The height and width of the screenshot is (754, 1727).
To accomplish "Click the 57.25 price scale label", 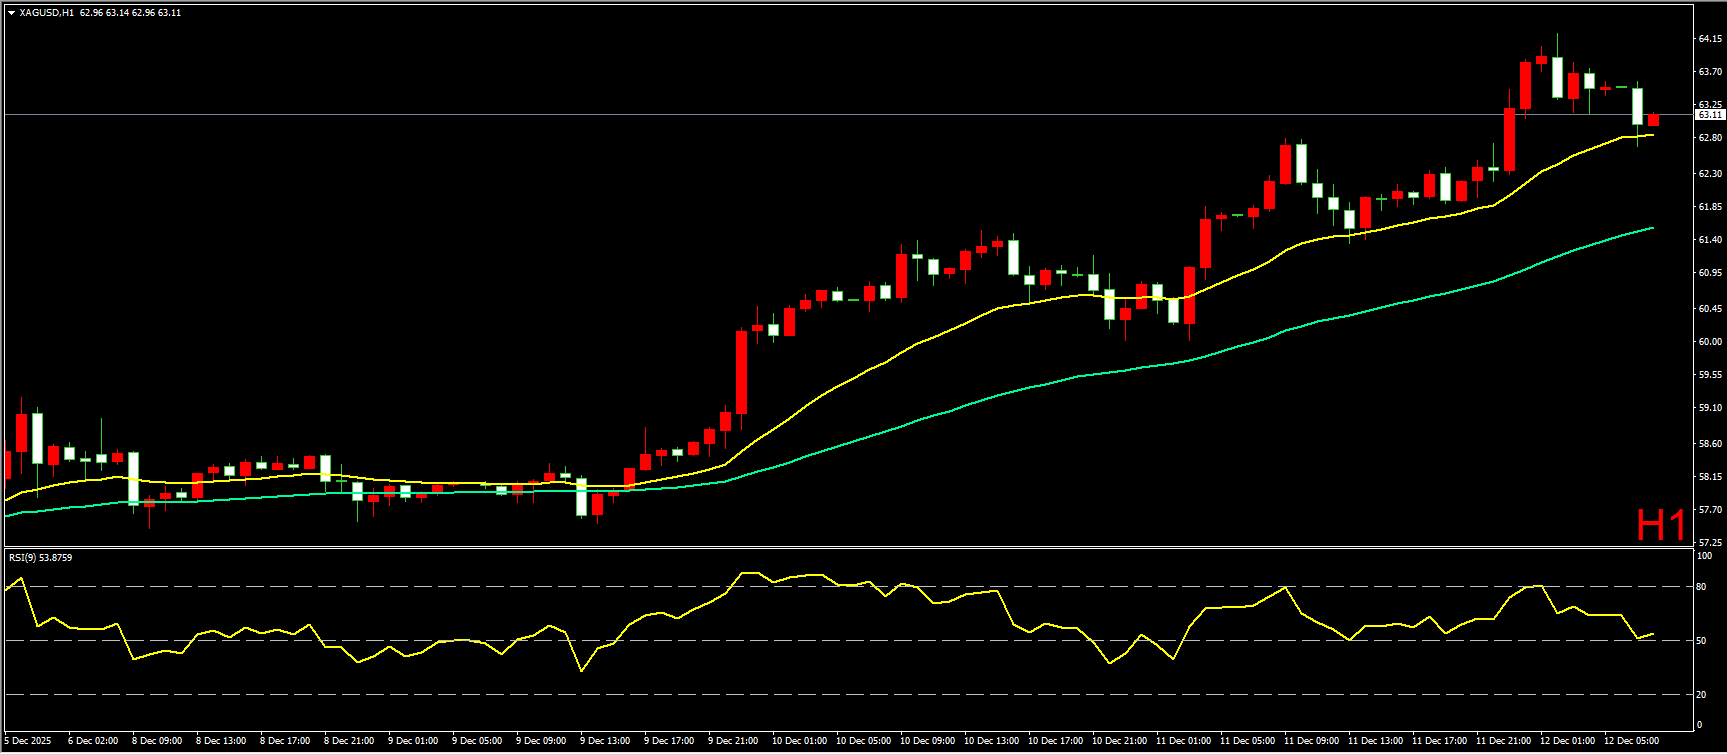I will click(1709, 542).
